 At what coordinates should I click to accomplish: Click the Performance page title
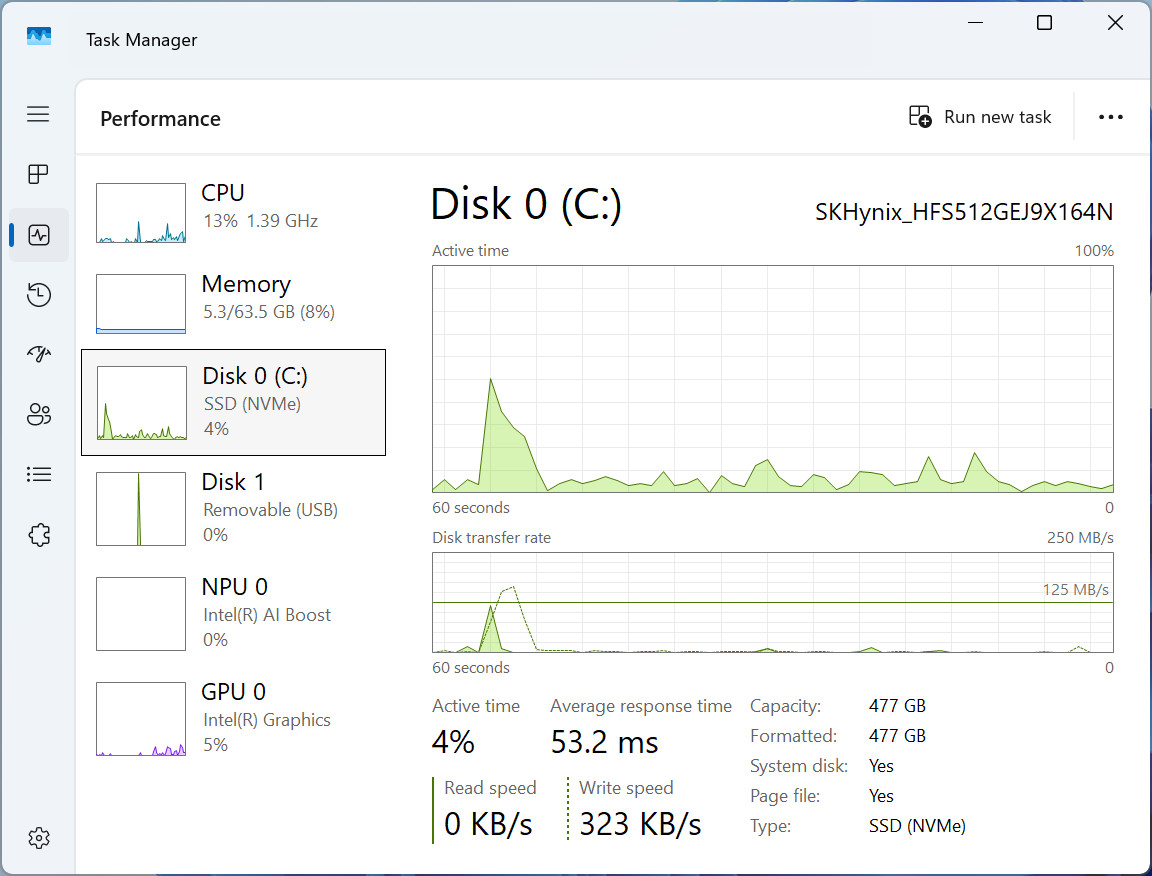coord(160,118)
